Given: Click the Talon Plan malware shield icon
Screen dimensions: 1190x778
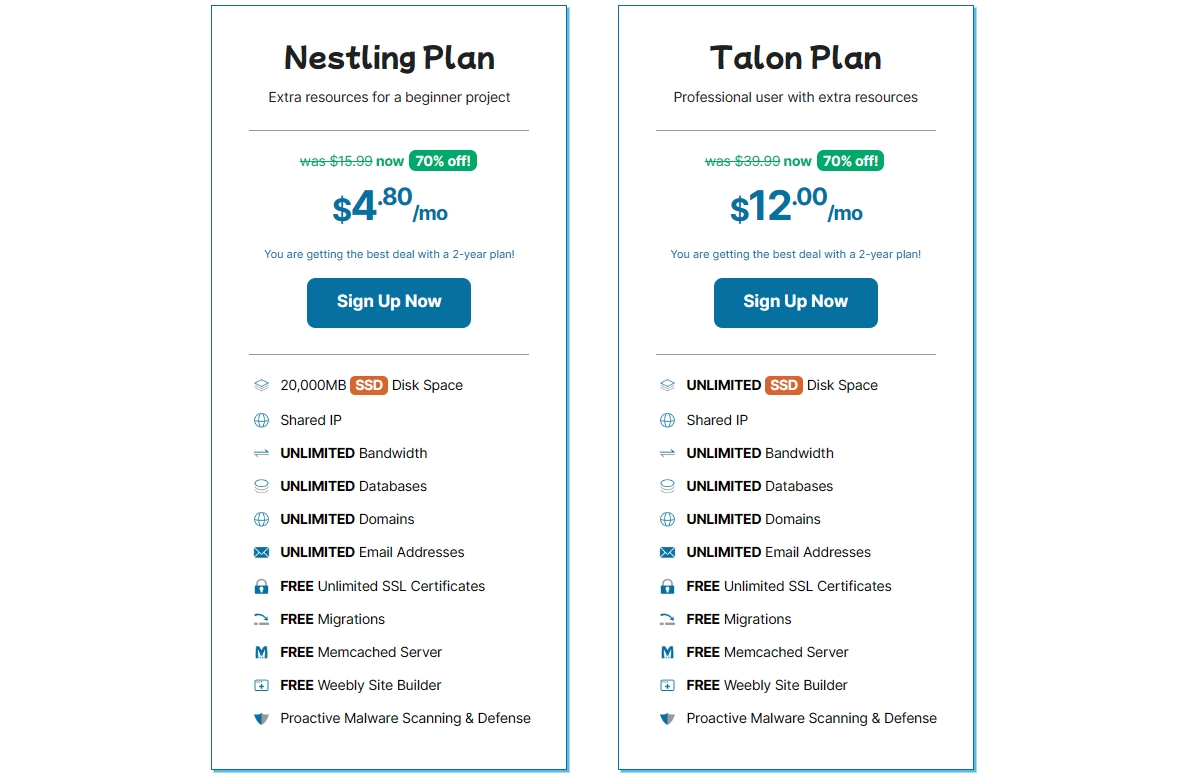Looking at the screenshot, I should (x=667, y=718).
